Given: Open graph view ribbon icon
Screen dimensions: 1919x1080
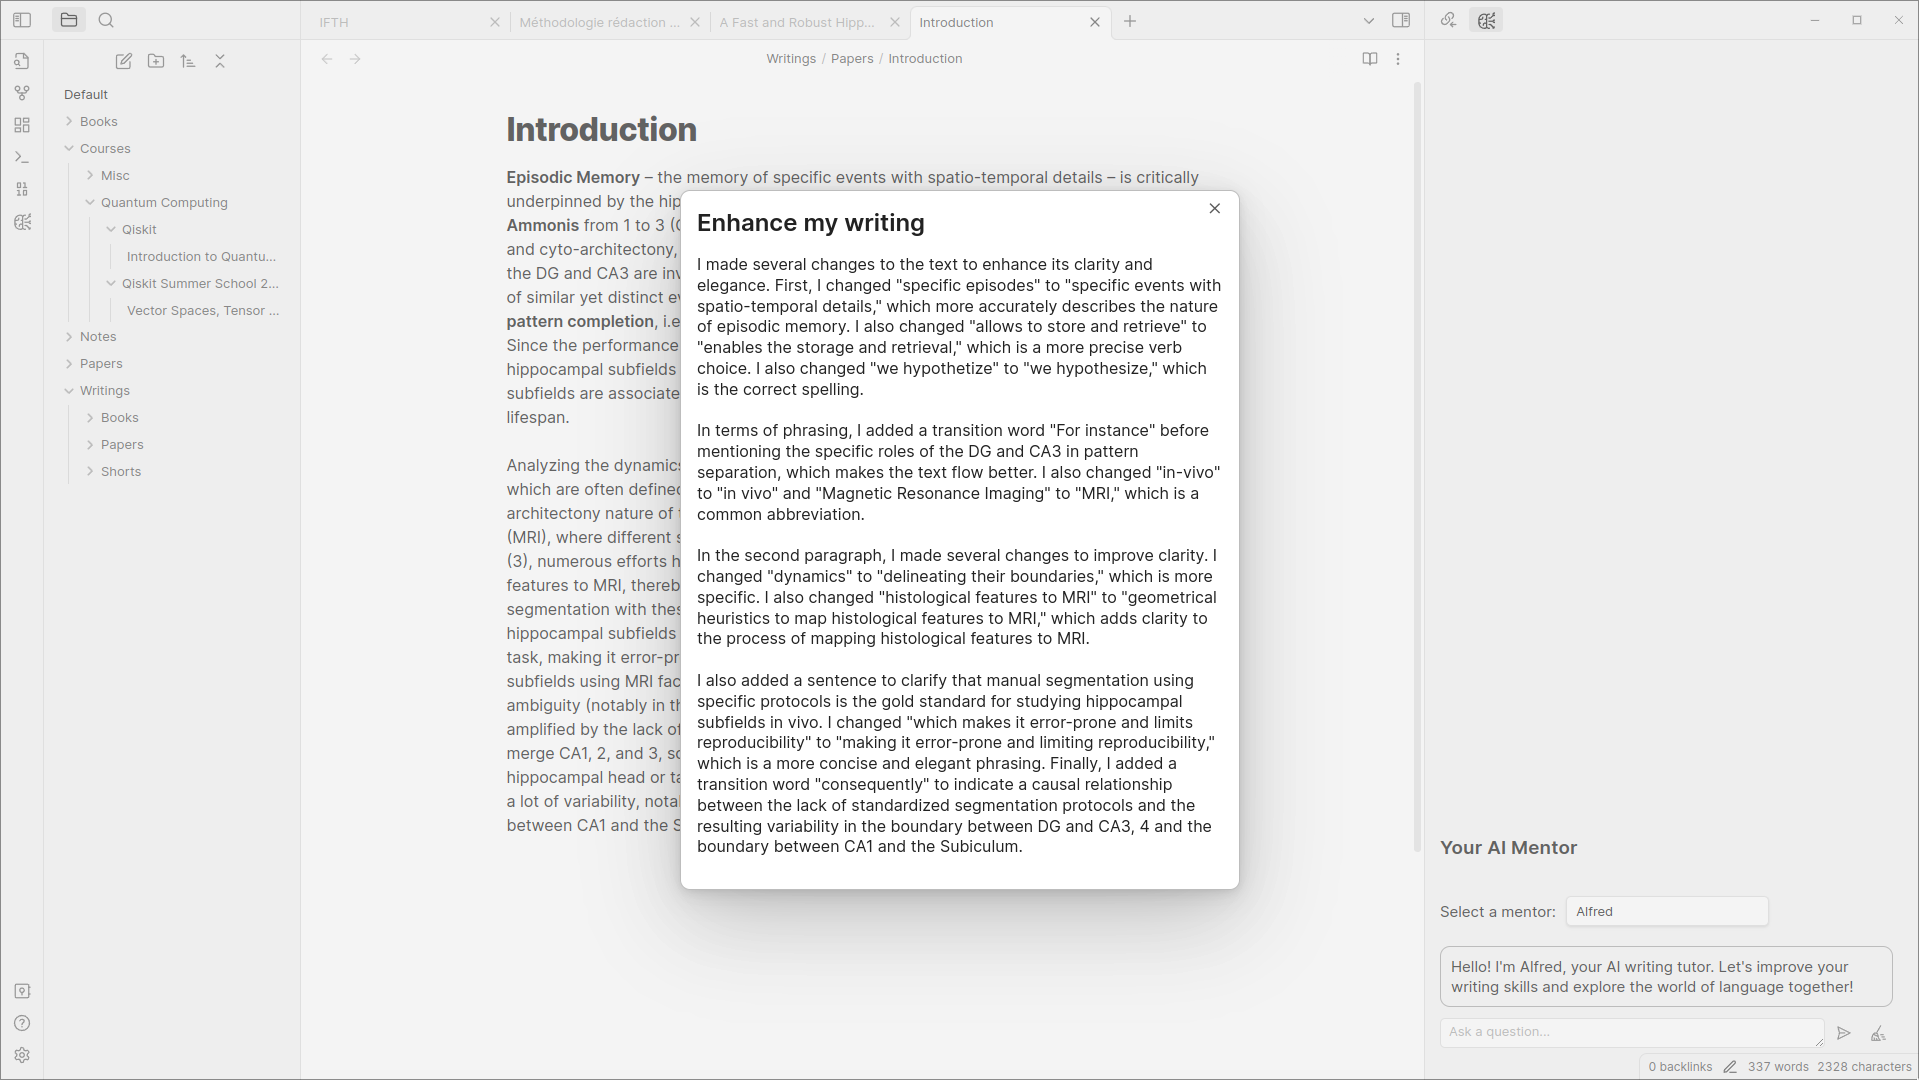Looking at the screenshot, I should [x=22, y=93].
